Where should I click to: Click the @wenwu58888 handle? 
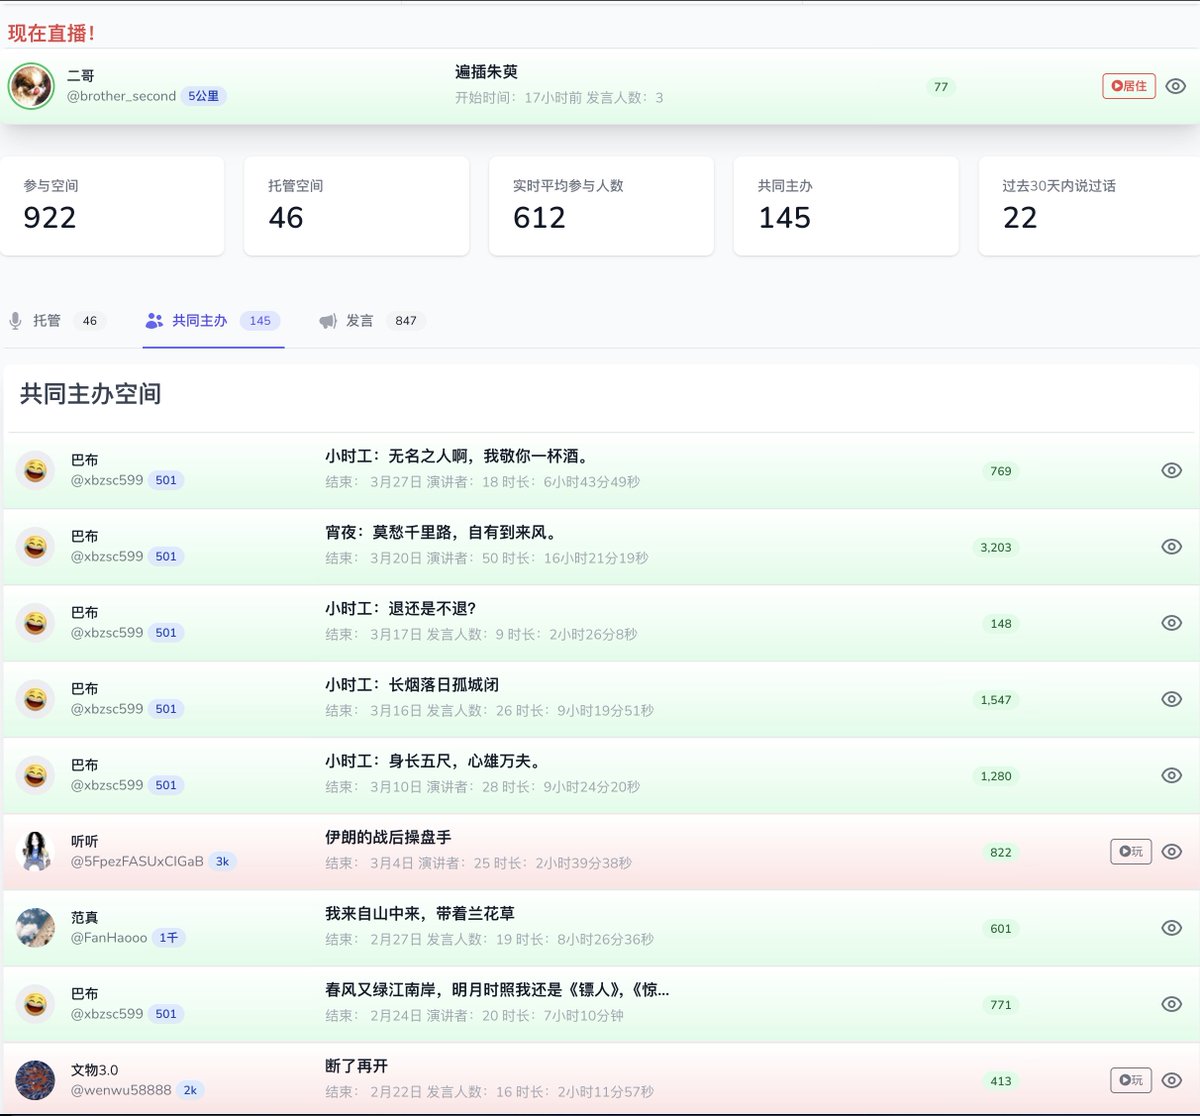click(x=121, y=1090)
